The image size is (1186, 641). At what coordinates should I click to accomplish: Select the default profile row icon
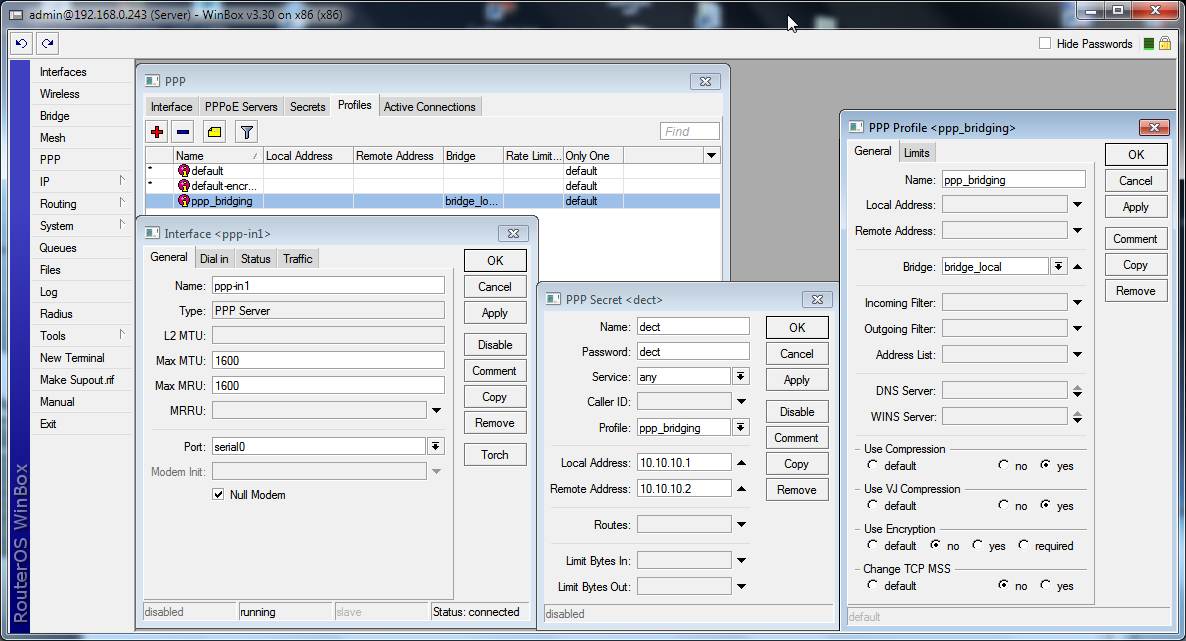[x=183, y=171]
